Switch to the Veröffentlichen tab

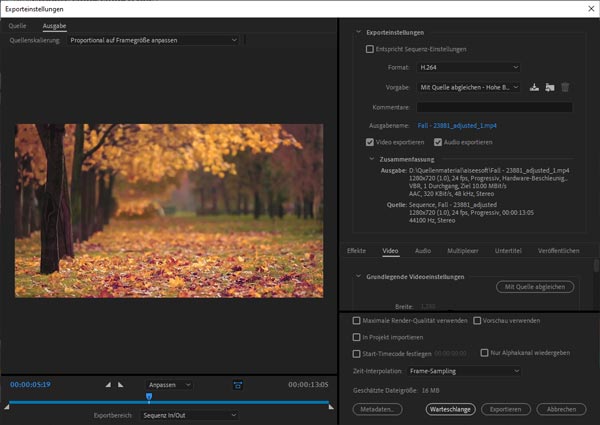click(558, 251)
